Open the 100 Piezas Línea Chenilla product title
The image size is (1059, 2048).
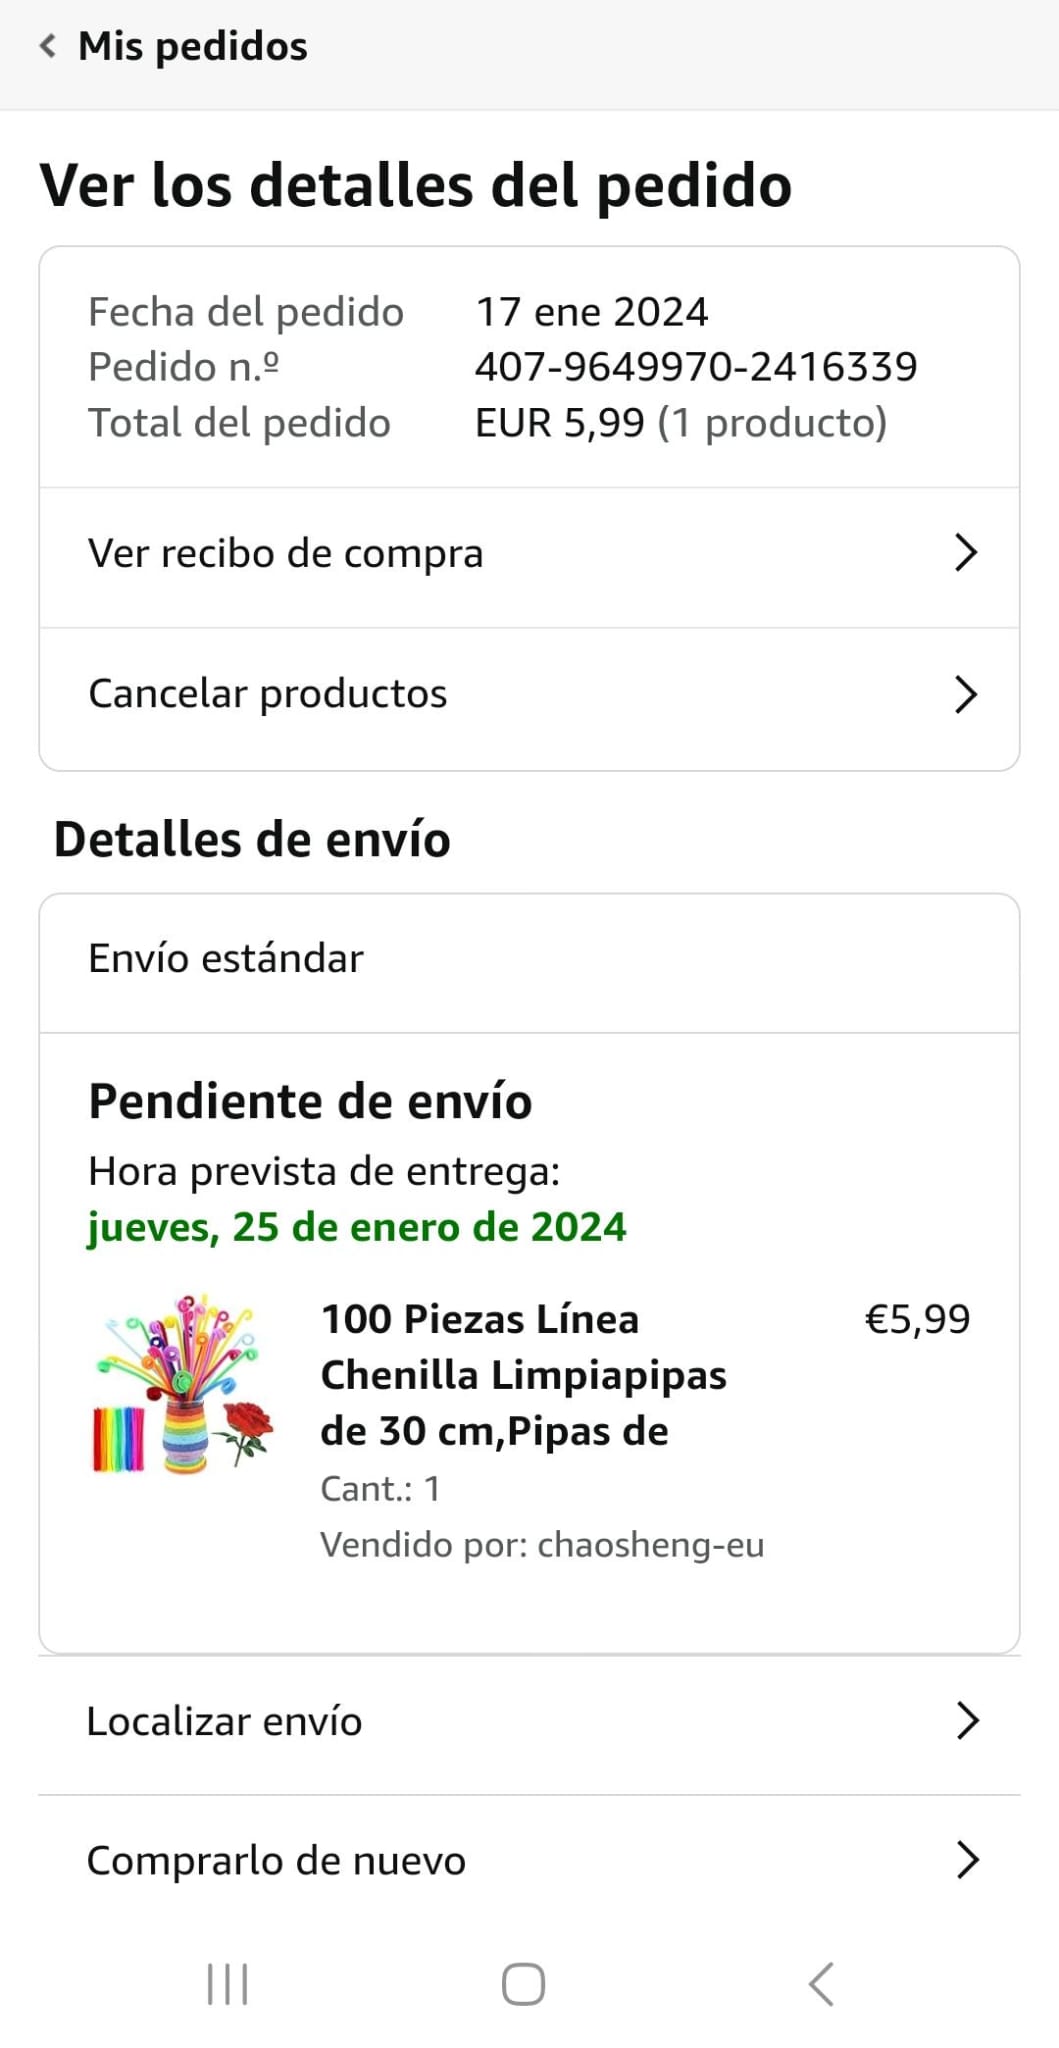(523, 1375)
